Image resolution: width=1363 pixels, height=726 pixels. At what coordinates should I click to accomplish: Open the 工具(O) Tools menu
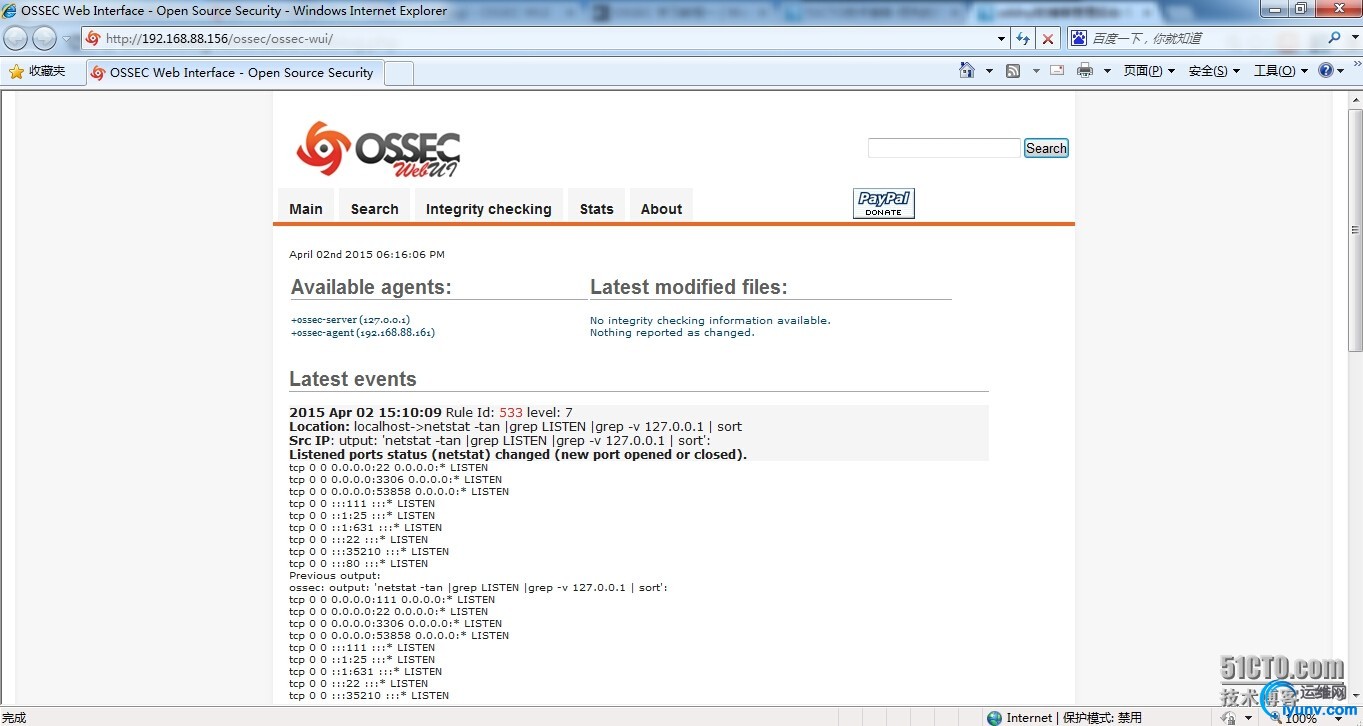point(1281,71)
